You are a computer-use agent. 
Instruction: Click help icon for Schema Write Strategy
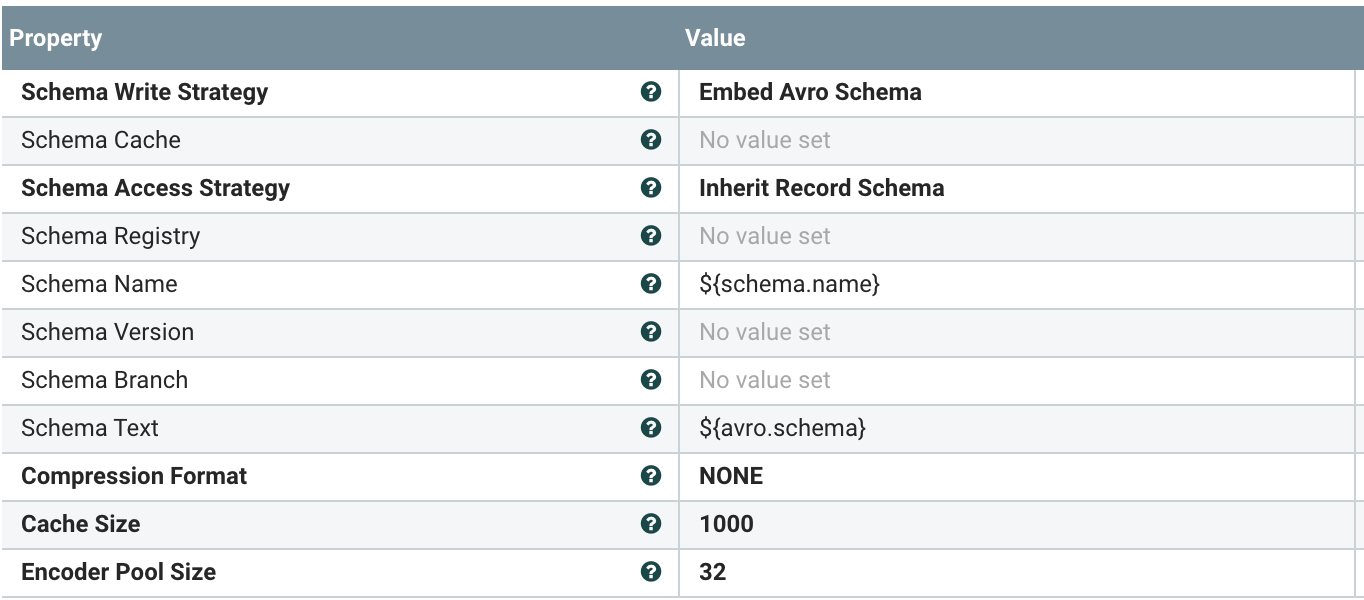(650, 92)
